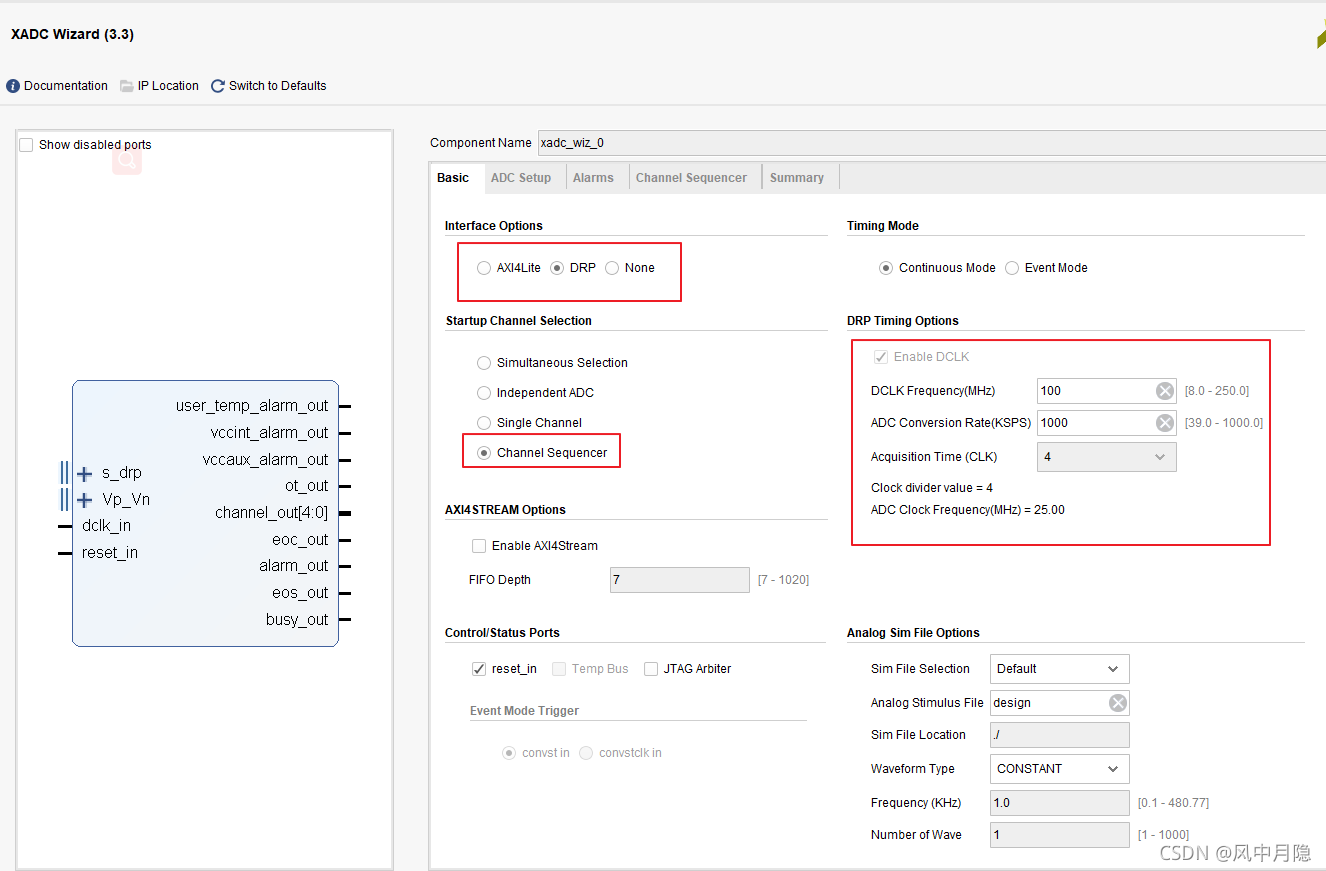Image resolution: width=1326 pixels, height=871 pixels.
Task: Click the ADC Clock Frequency text
Action: [968, 510]
